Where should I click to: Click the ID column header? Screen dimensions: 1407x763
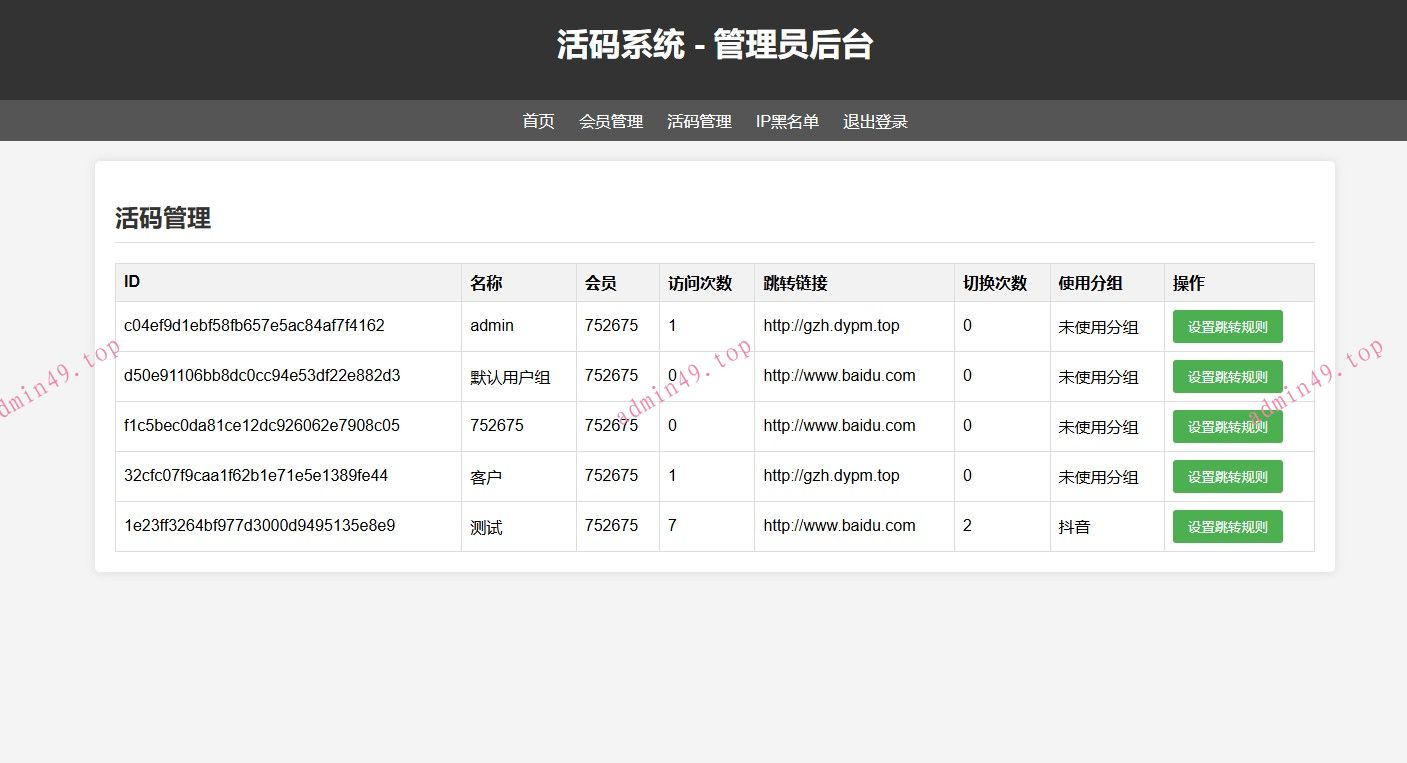pyautogui.click(x=131, y=281)
